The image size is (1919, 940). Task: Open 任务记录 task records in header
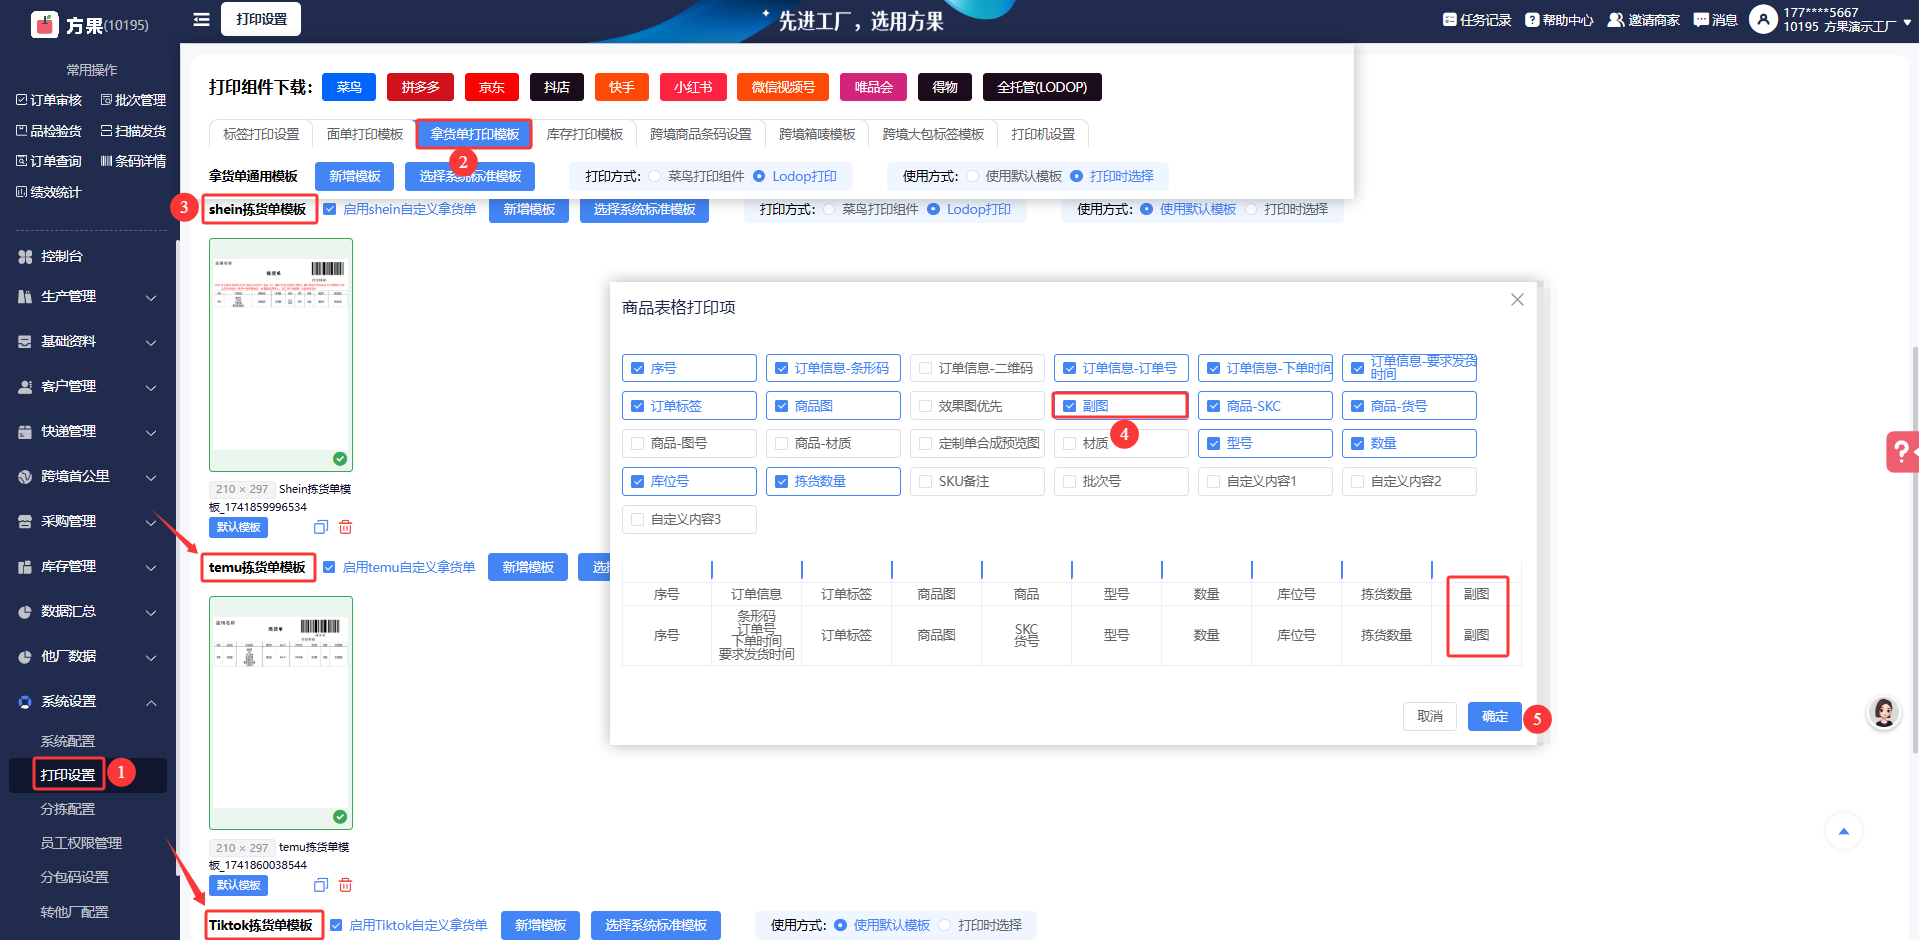pos(1476,20)
